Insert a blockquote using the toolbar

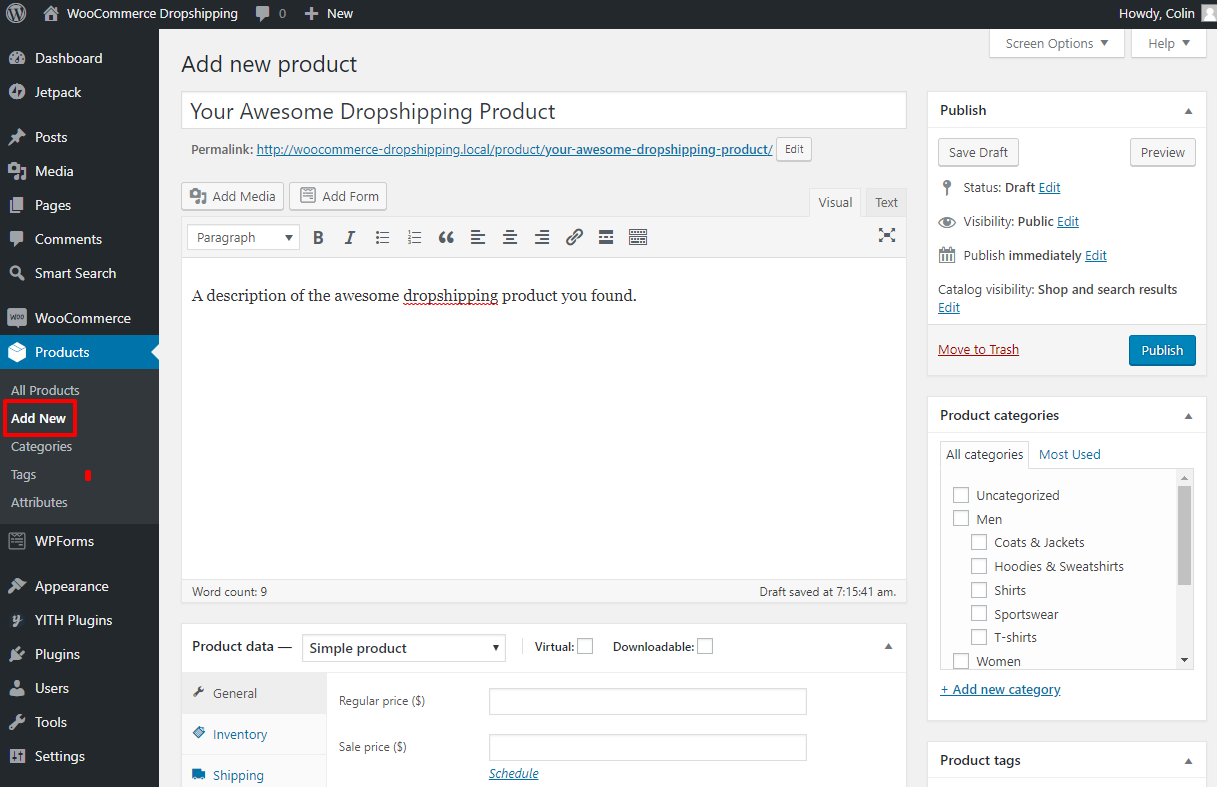pyautogui.click(x=446, y=238)
